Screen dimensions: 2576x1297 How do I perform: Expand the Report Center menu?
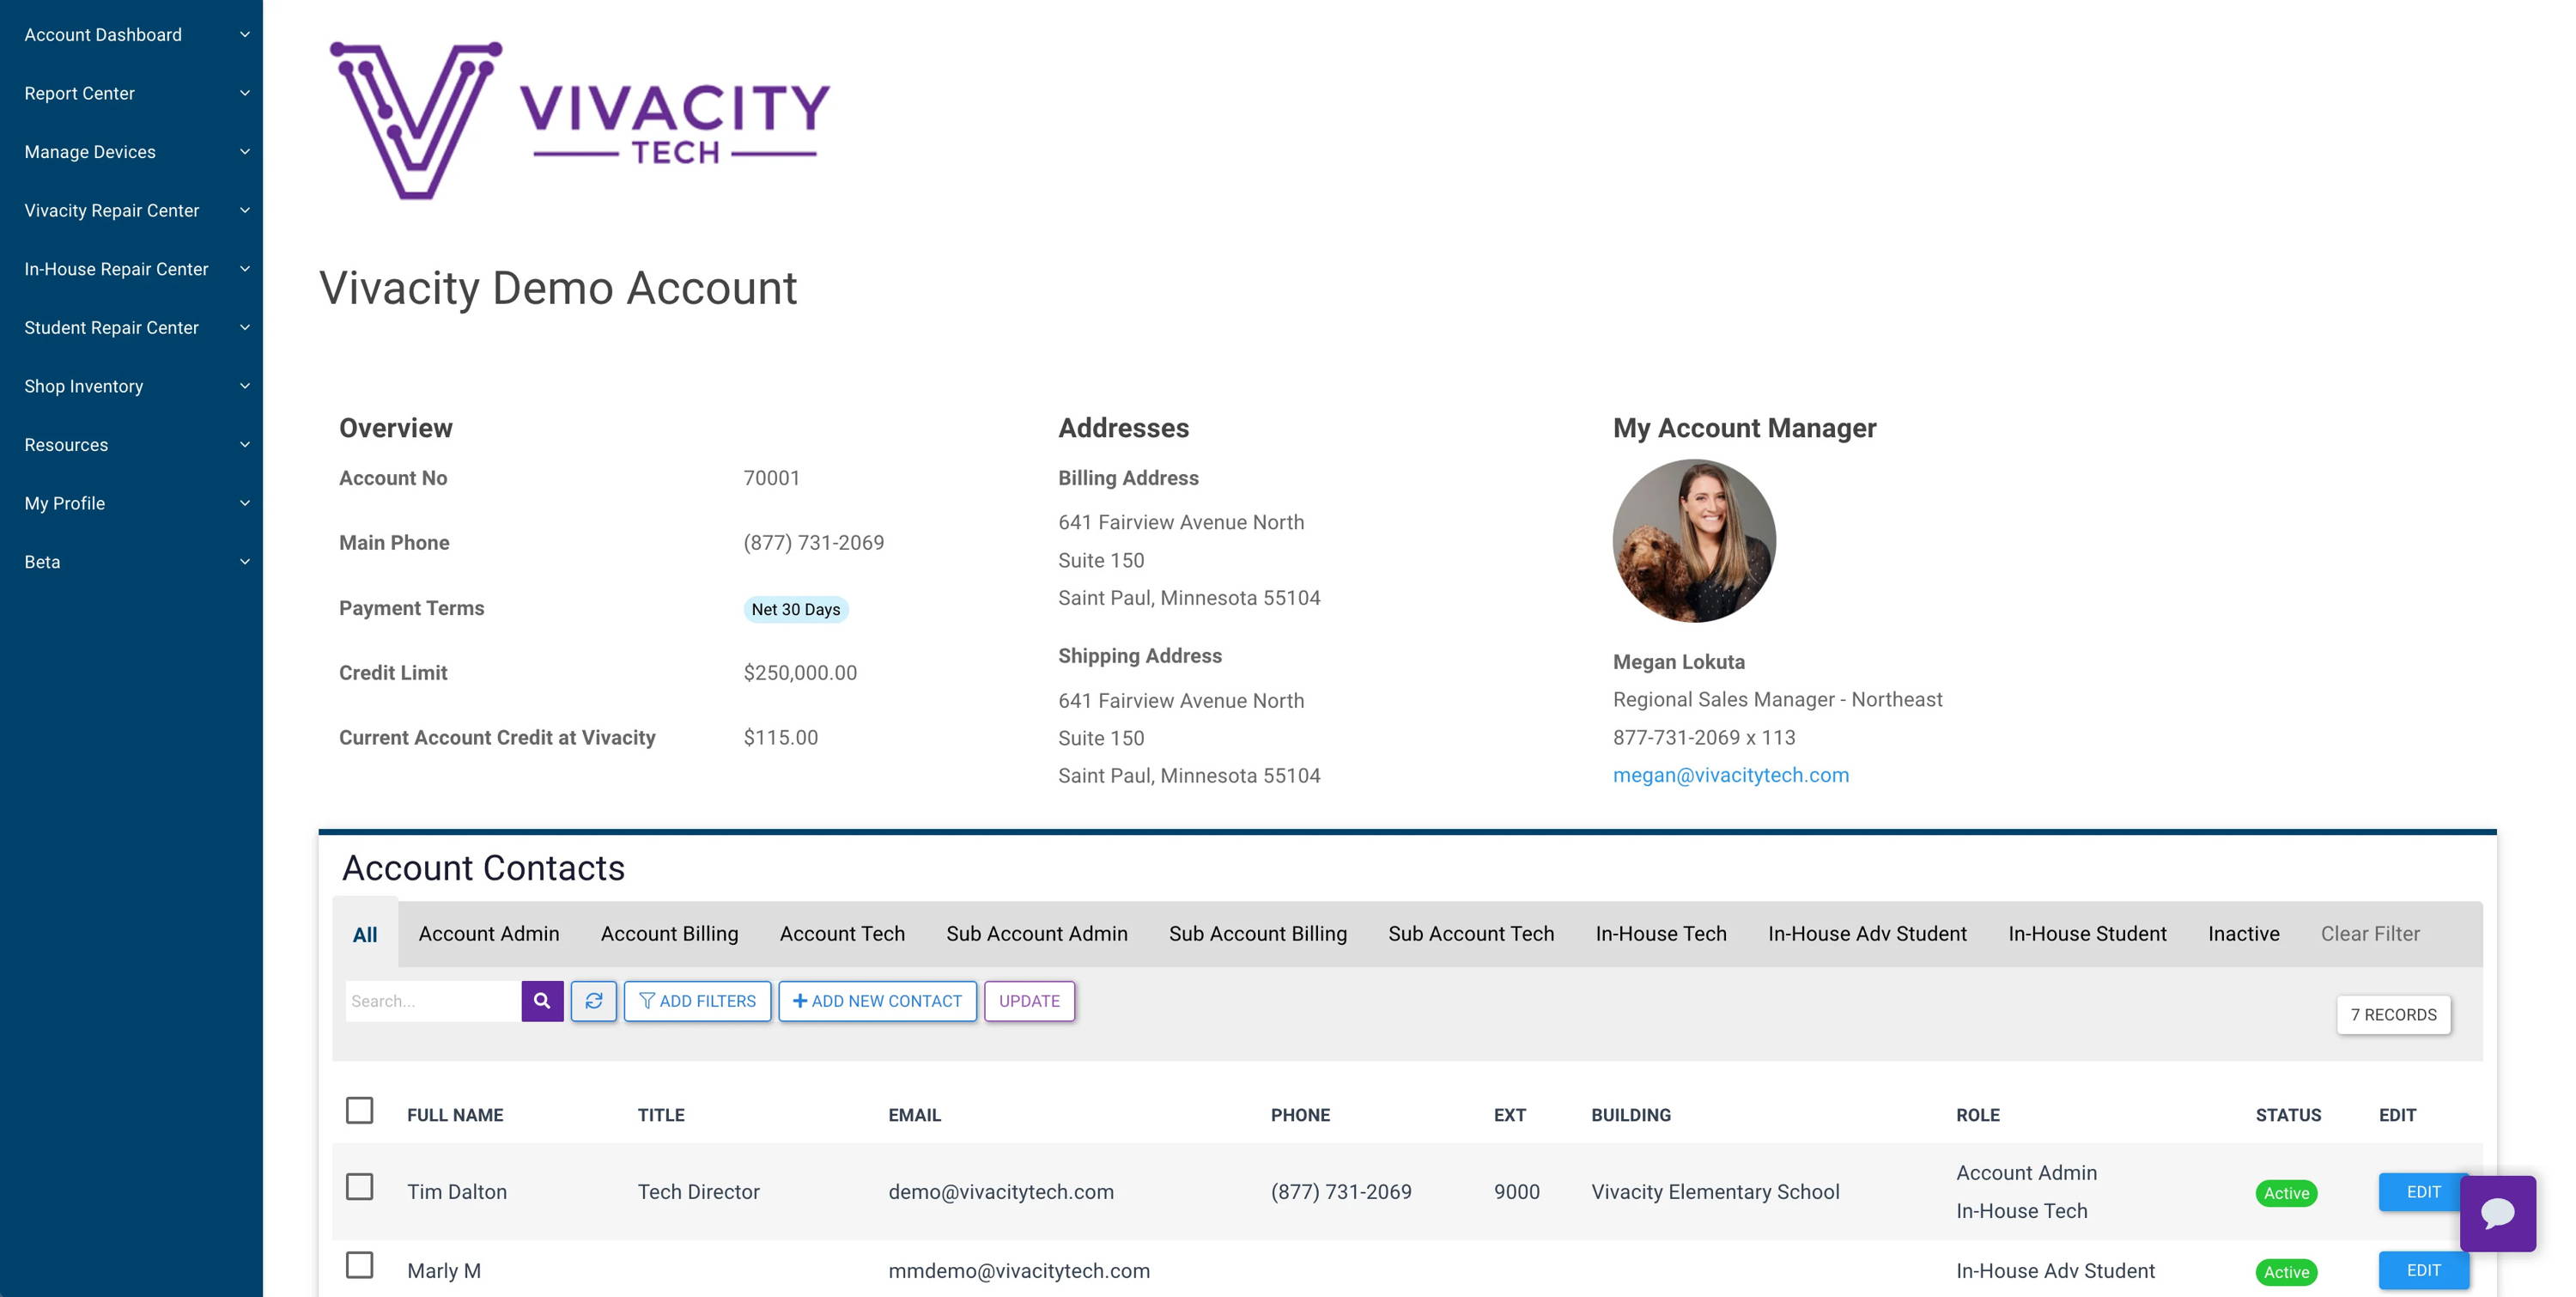132,93
